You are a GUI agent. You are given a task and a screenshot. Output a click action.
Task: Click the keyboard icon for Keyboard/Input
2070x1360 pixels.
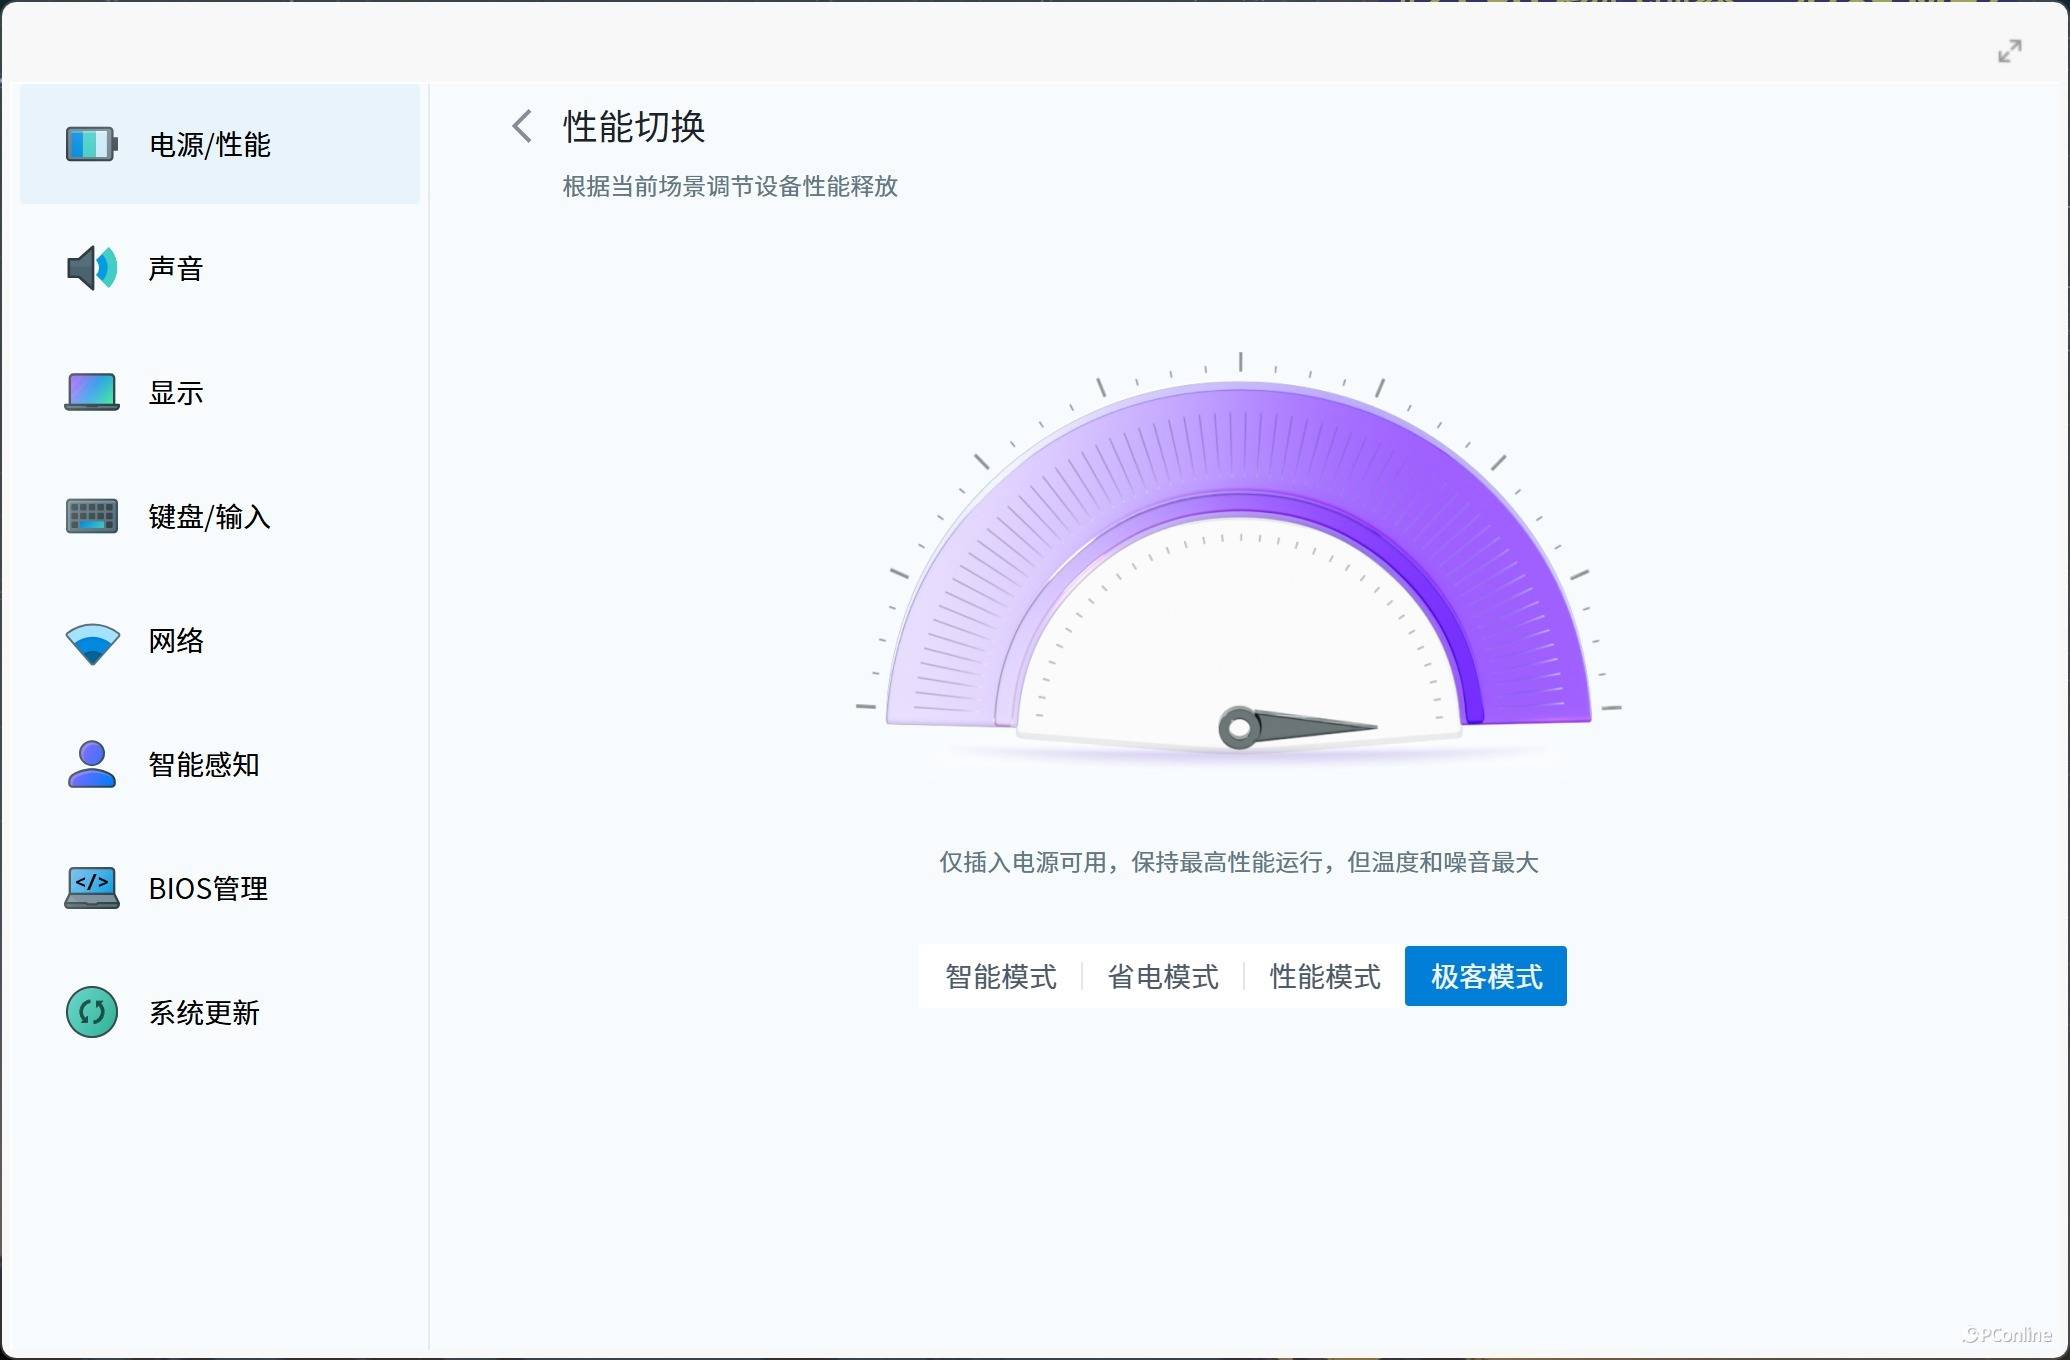(92, 516)
